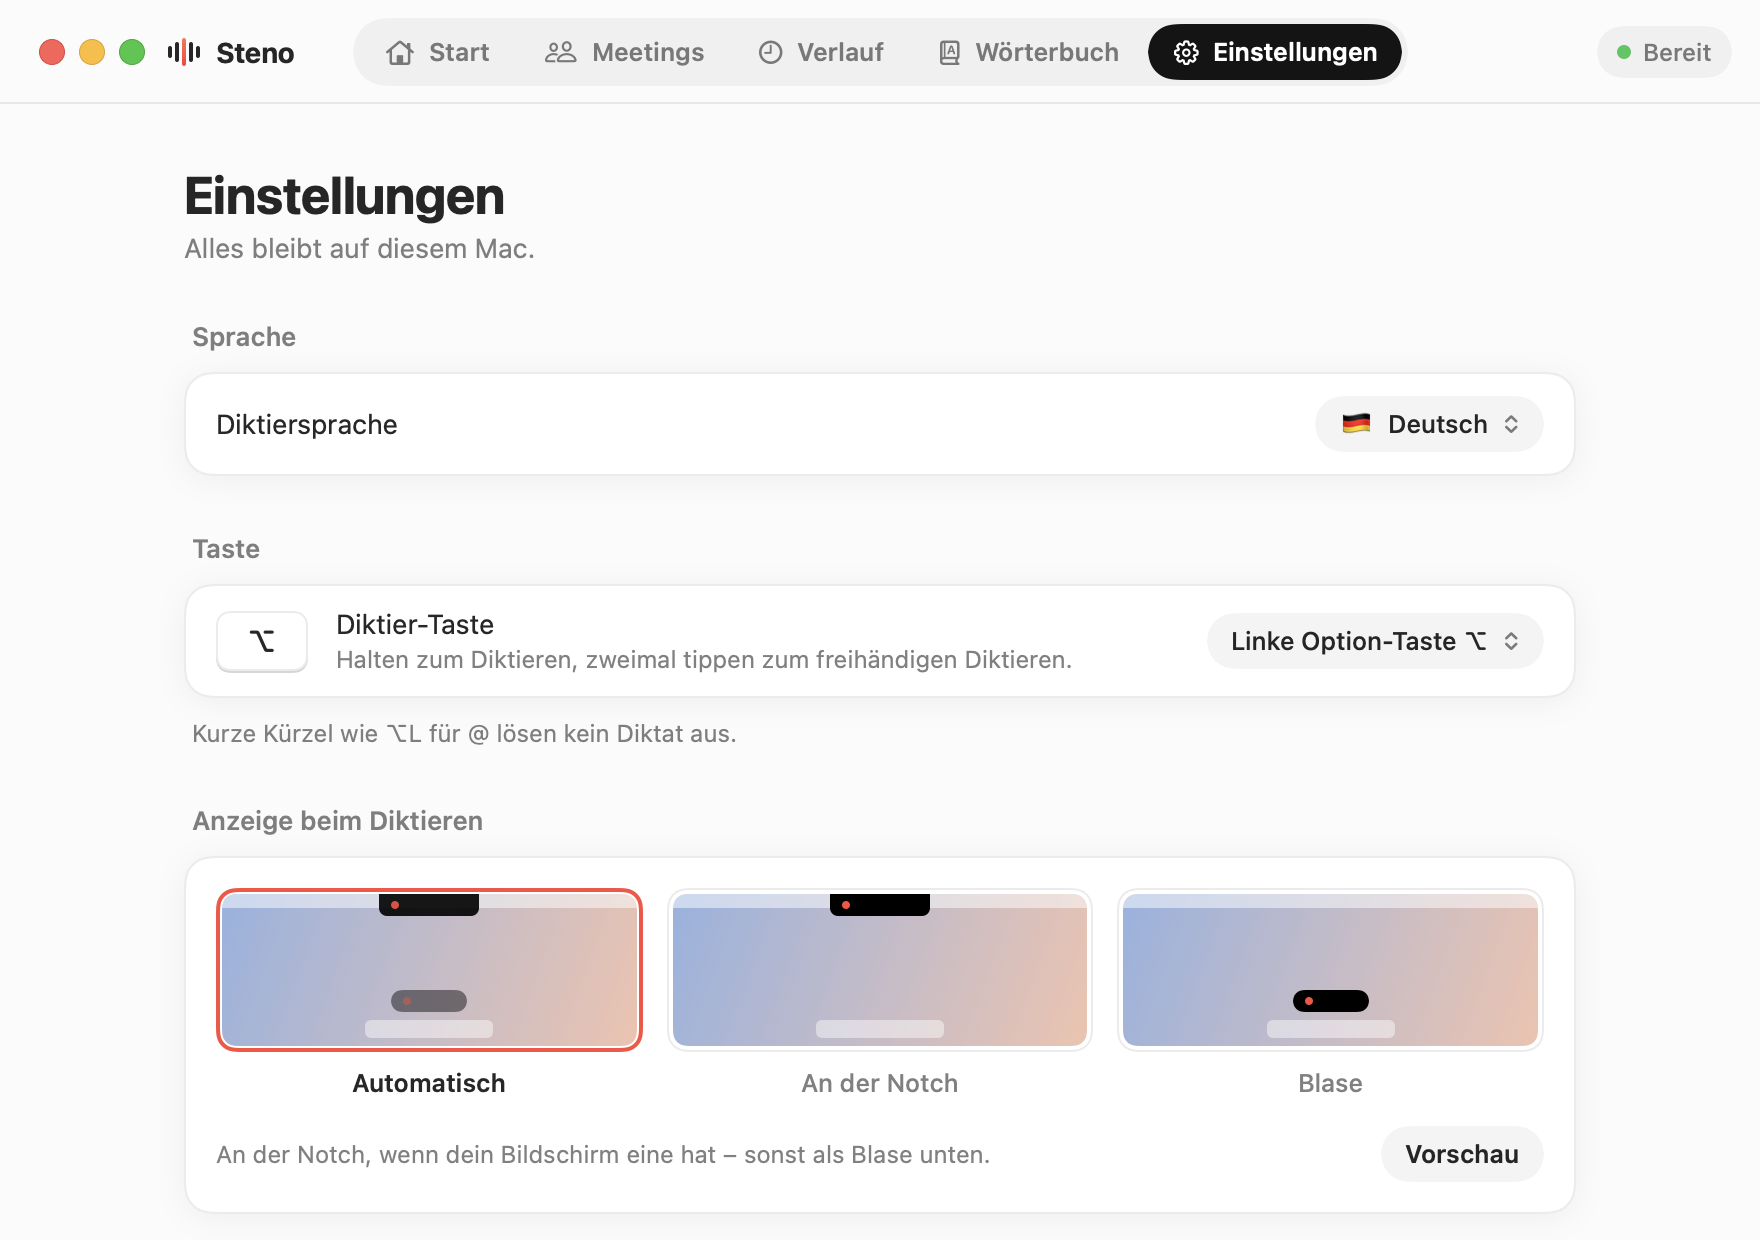This screenshot has height=1240, width=1760.
Task: Click the Diktiersprache row label
Action: (x=307, y=425)
